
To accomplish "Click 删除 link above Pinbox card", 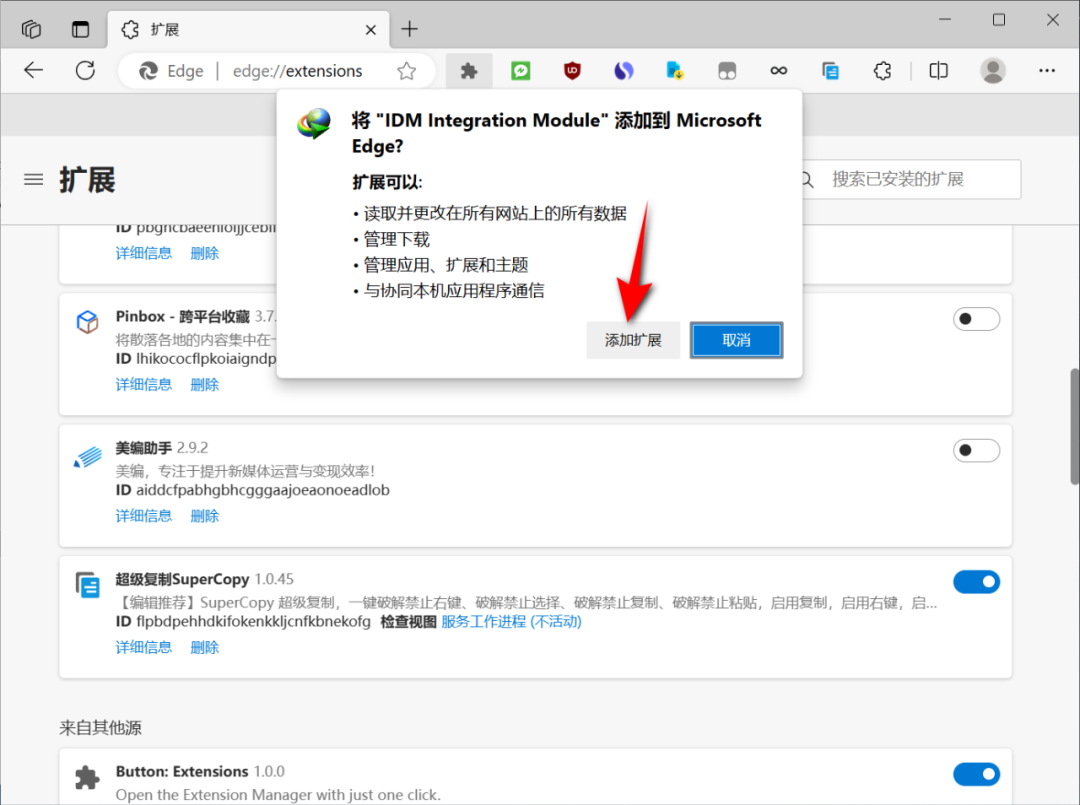I will [205, 253].
